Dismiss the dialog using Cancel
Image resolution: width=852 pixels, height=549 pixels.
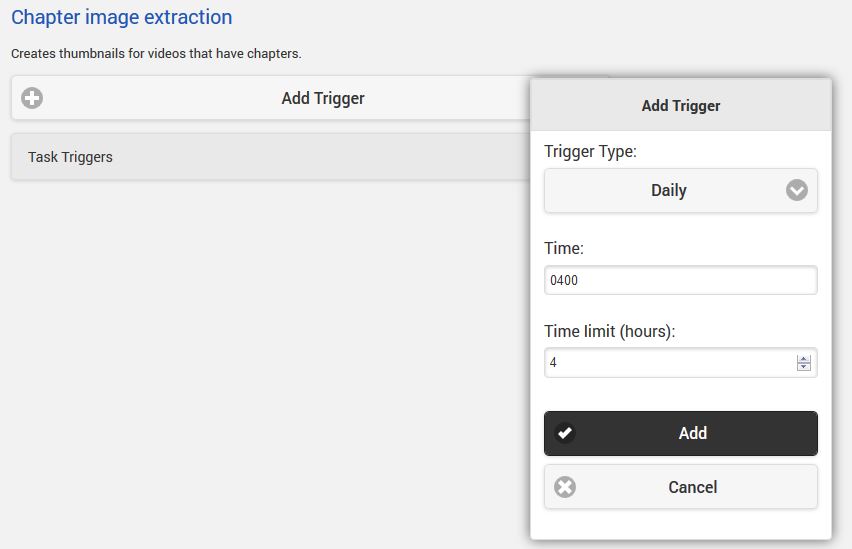point(692,487)
